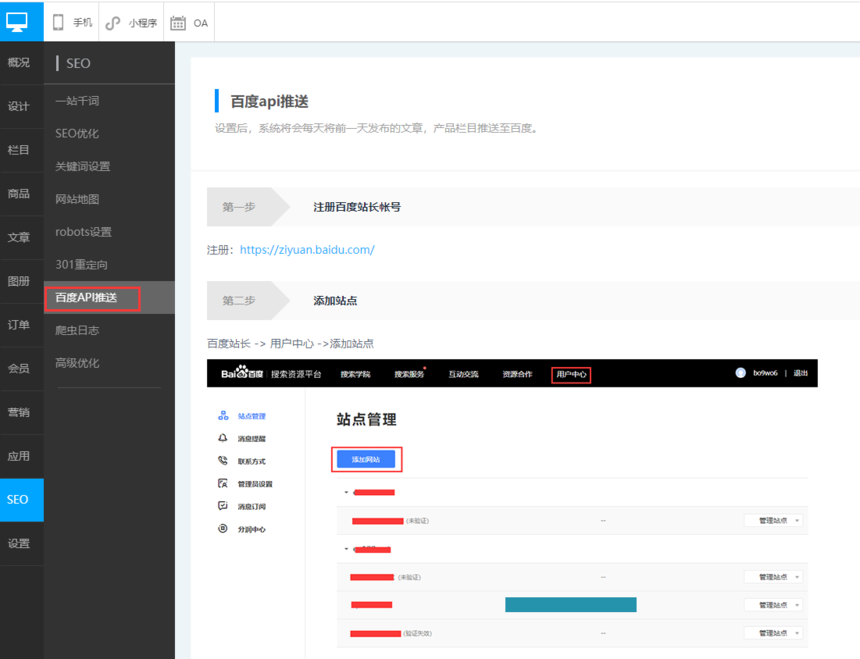860x659 pixels.
Task: Switch to the 手机 mobile view icon
Action: pyautogui.click(x=58, y=22)
